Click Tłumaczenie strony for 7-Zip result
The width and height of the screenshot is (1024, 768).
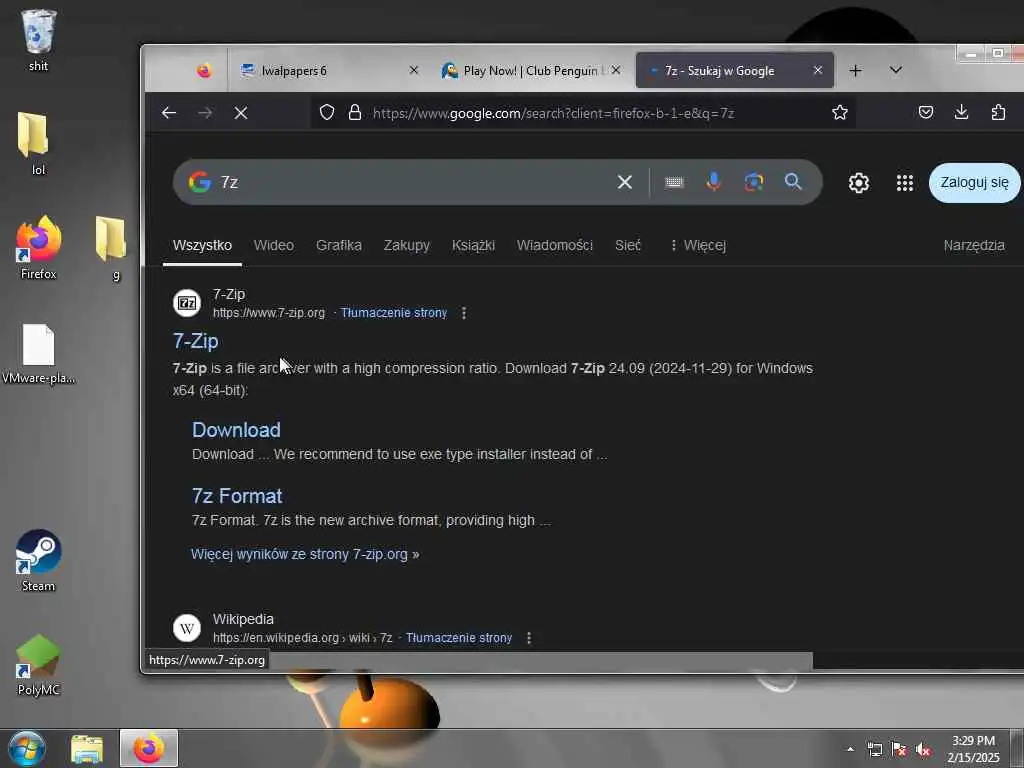pos(394,313)
